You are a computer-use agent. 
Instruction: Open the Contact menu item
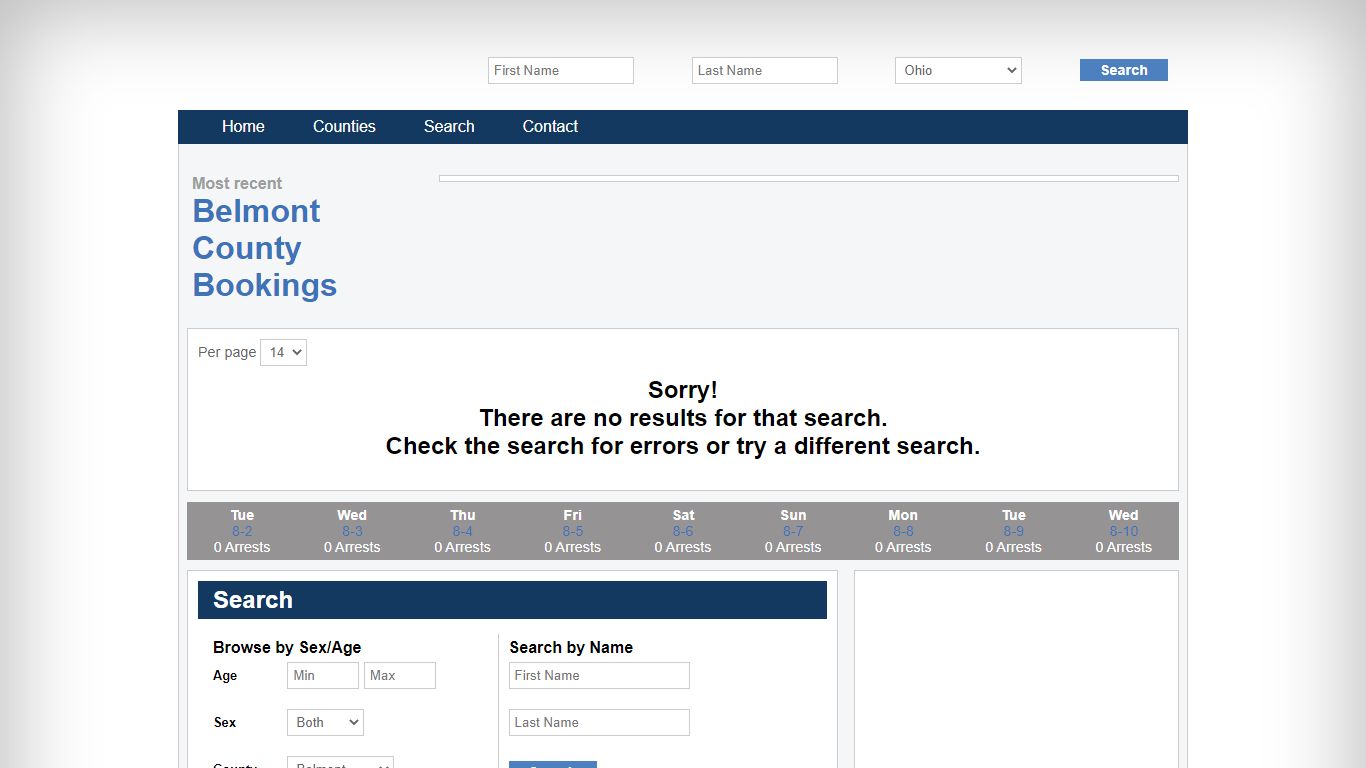pos(550,126)
